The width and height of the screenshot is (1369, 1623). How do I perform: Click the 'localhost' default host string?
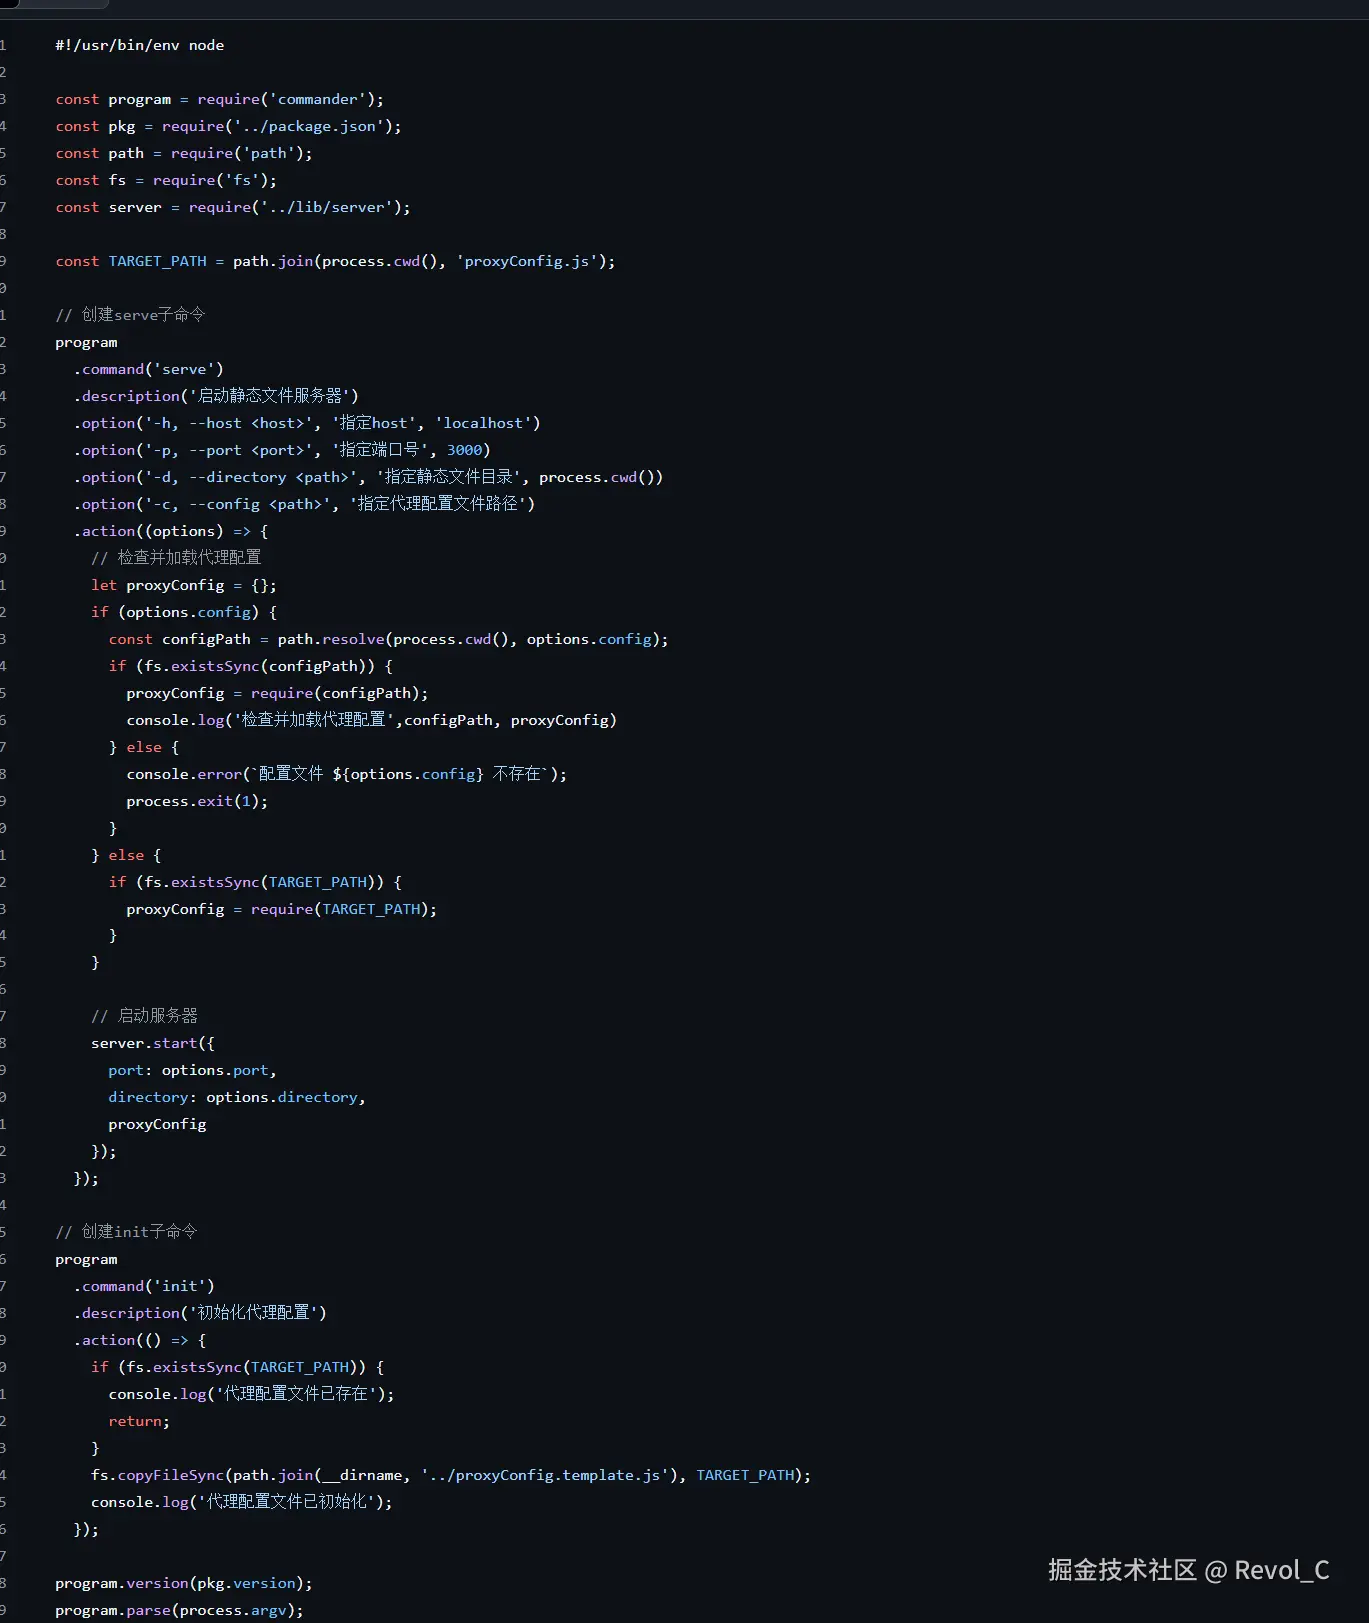[483, 423]
